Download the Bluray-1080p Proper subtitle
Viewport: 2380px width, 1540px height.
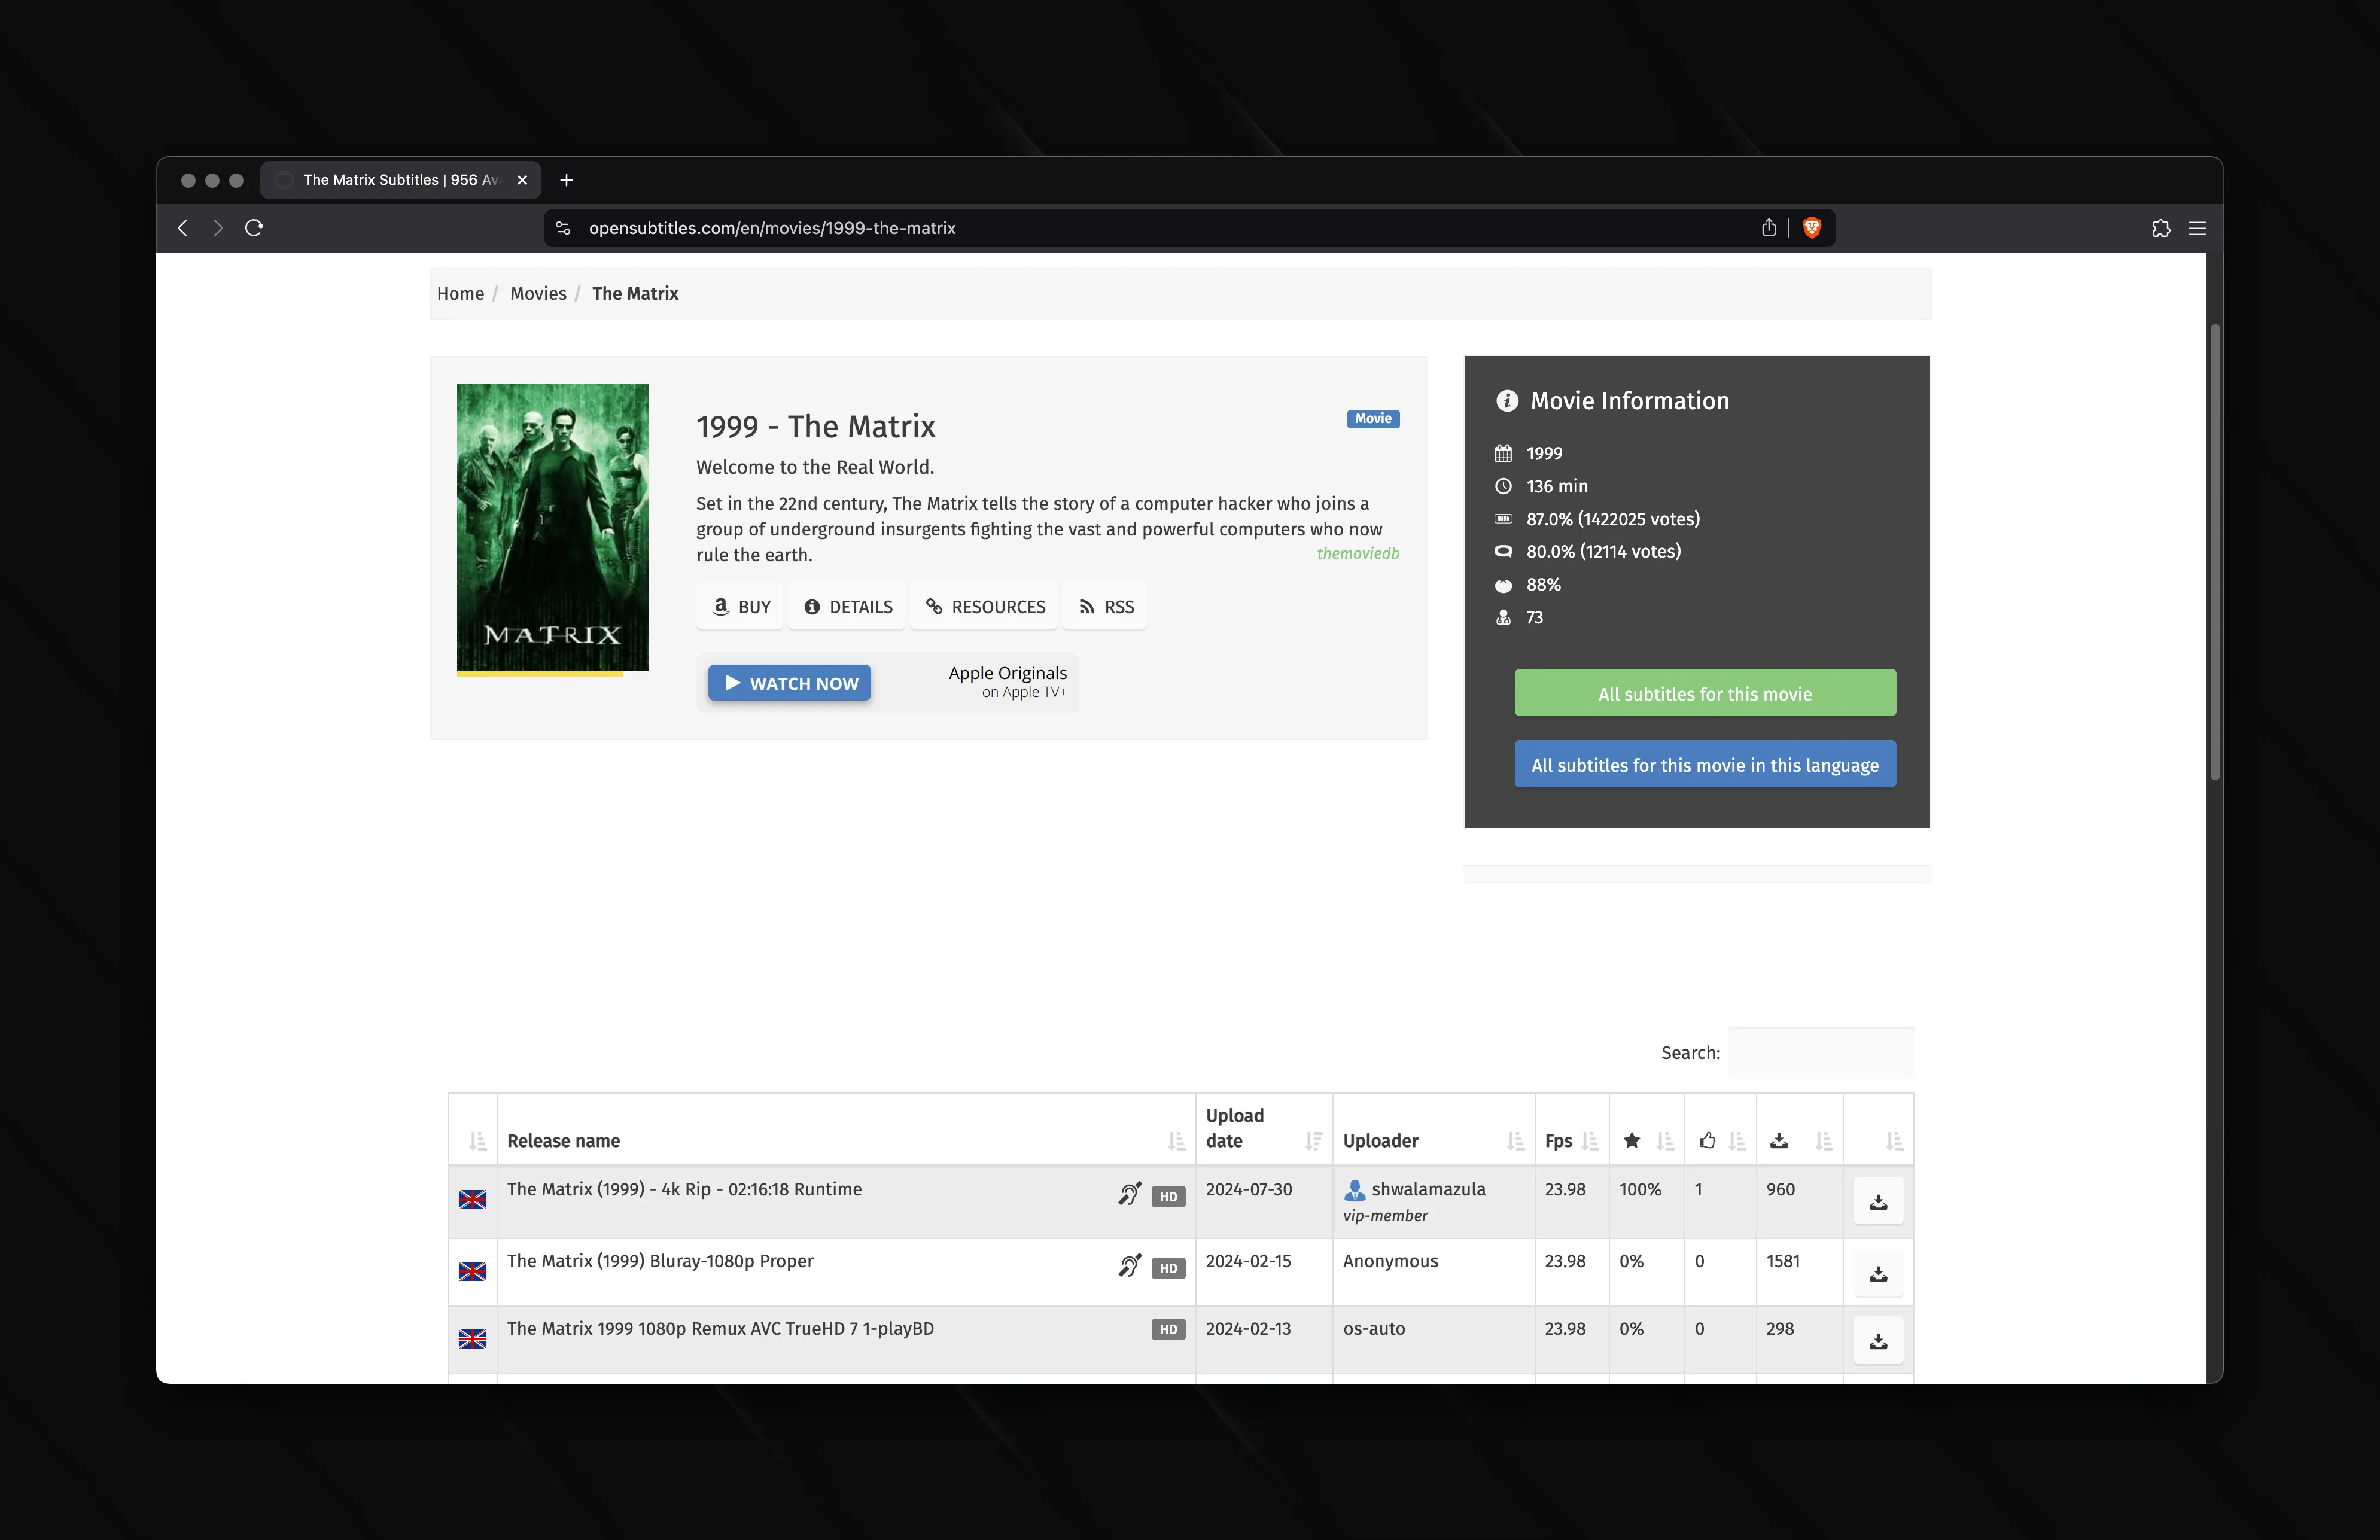click(x=1877, y=1273)
